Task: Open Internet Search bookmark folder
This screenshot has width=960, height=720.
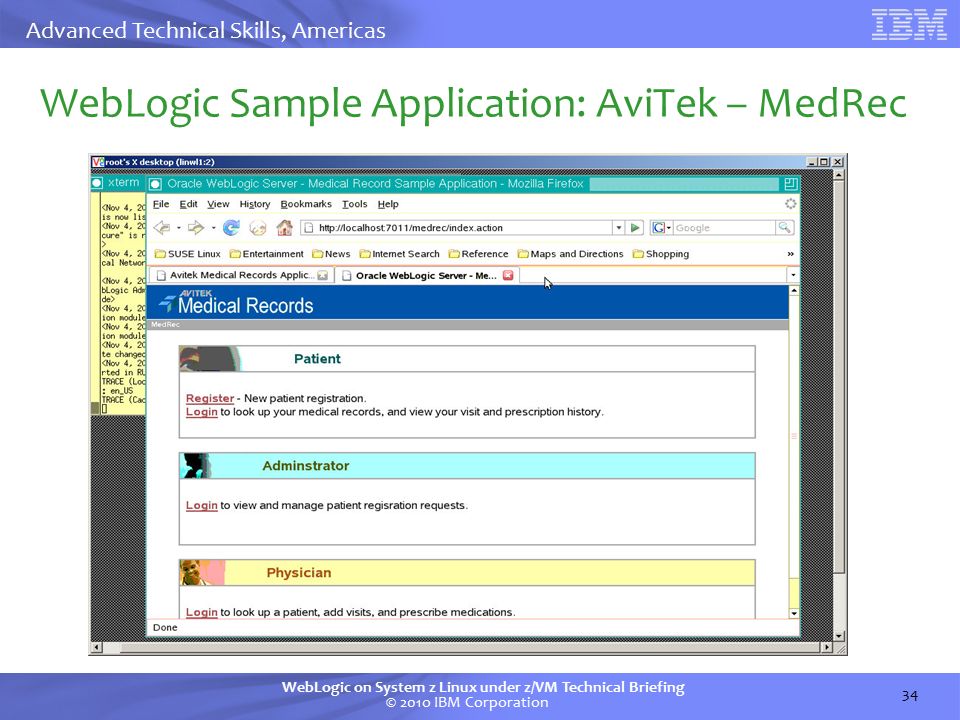Action: pyautogui.click(x=399, y=253)
